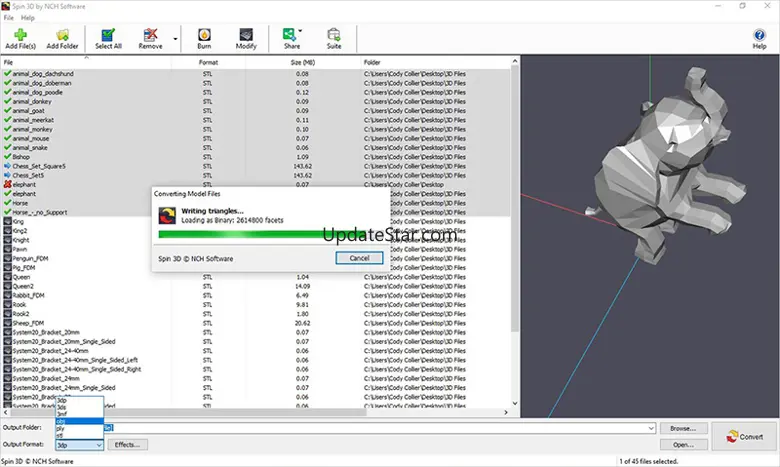
Task: Open the File menu
Action: (x=8, y=17)
